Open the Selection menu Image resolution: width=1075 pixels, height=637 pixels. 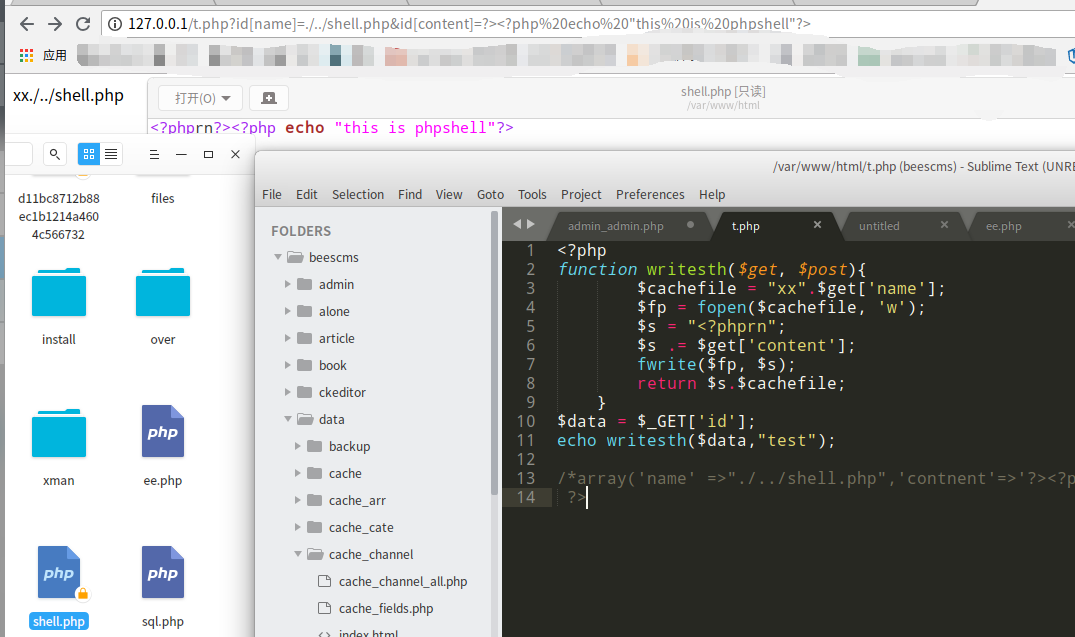358,195
